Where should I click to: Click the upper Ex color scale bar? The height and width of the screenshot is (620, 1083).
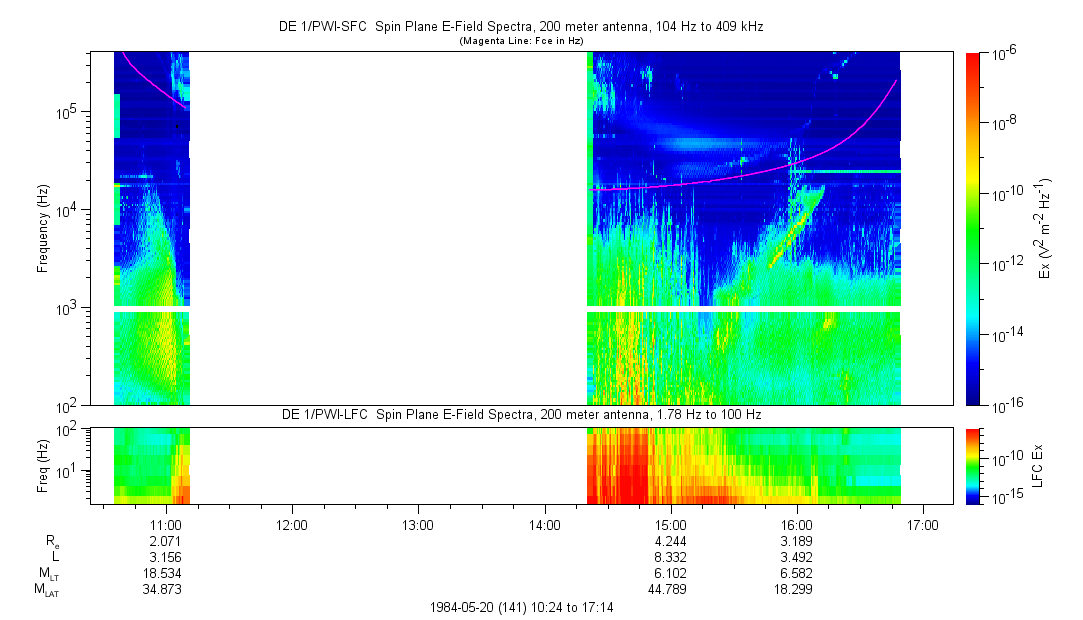pos(974,228)
